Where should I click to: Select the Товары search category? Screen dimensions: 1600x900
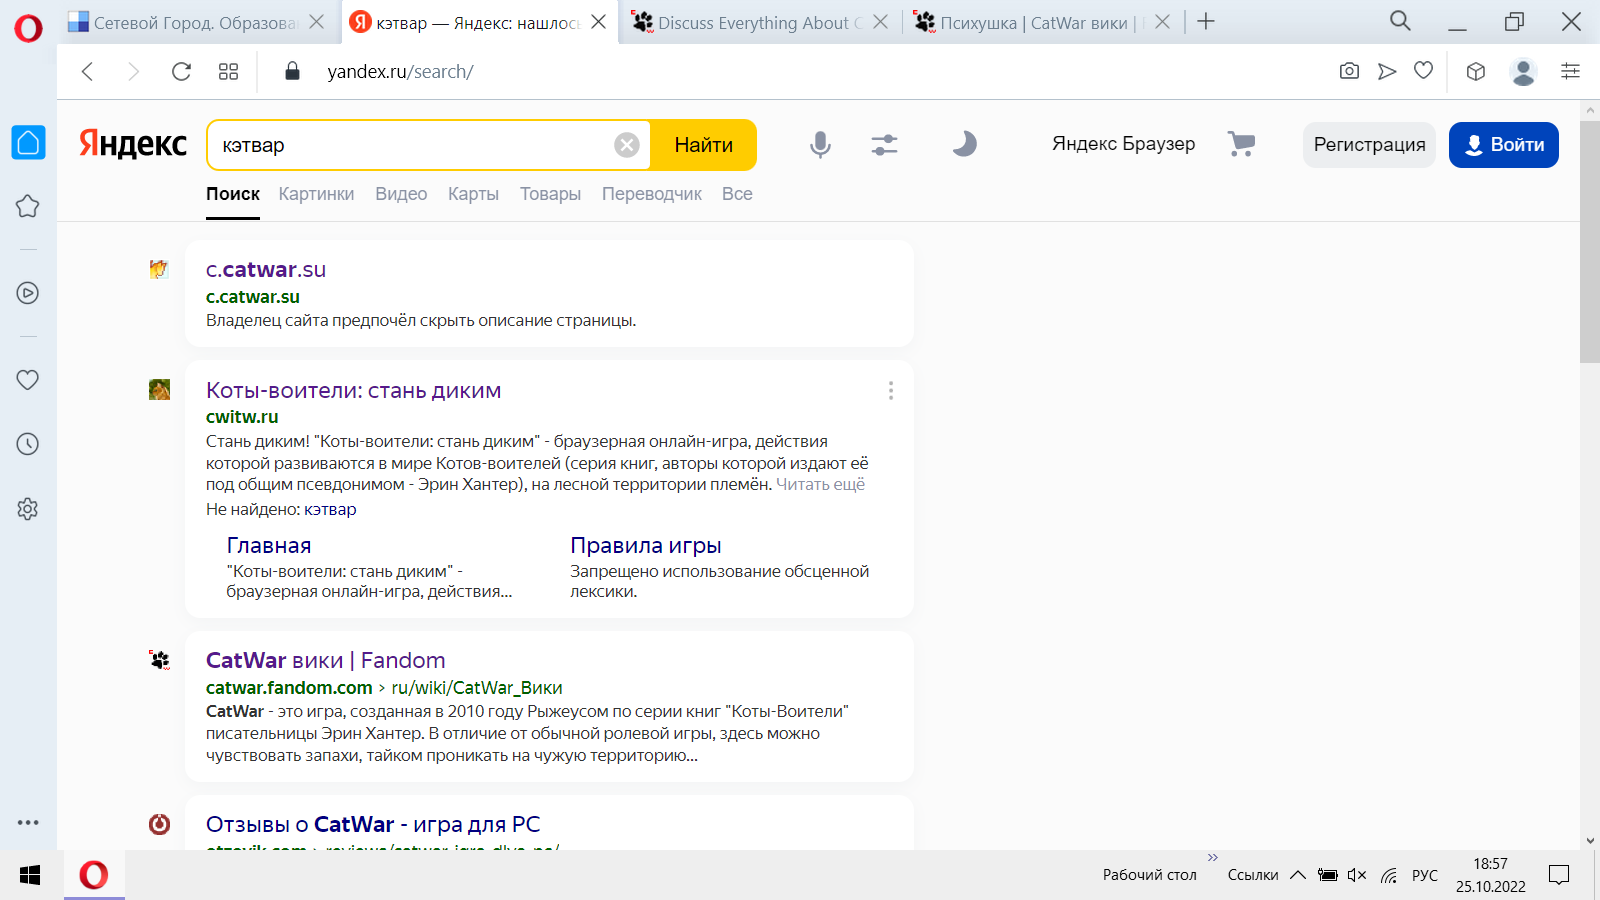pos(550,194)
